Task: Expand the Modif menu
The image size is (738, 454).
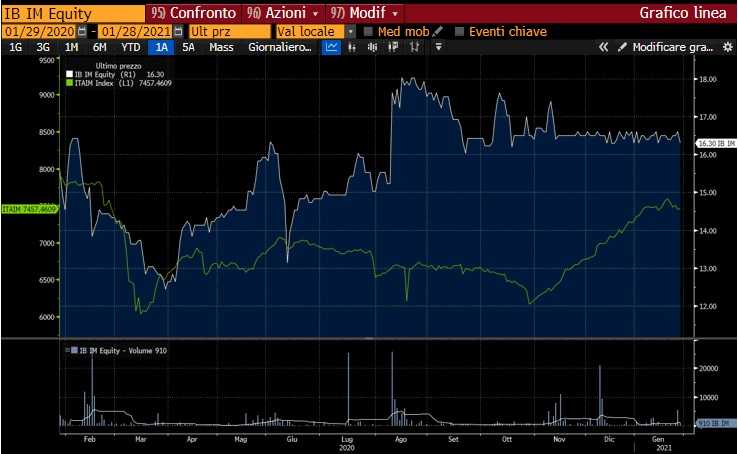Action: point(364,13)
